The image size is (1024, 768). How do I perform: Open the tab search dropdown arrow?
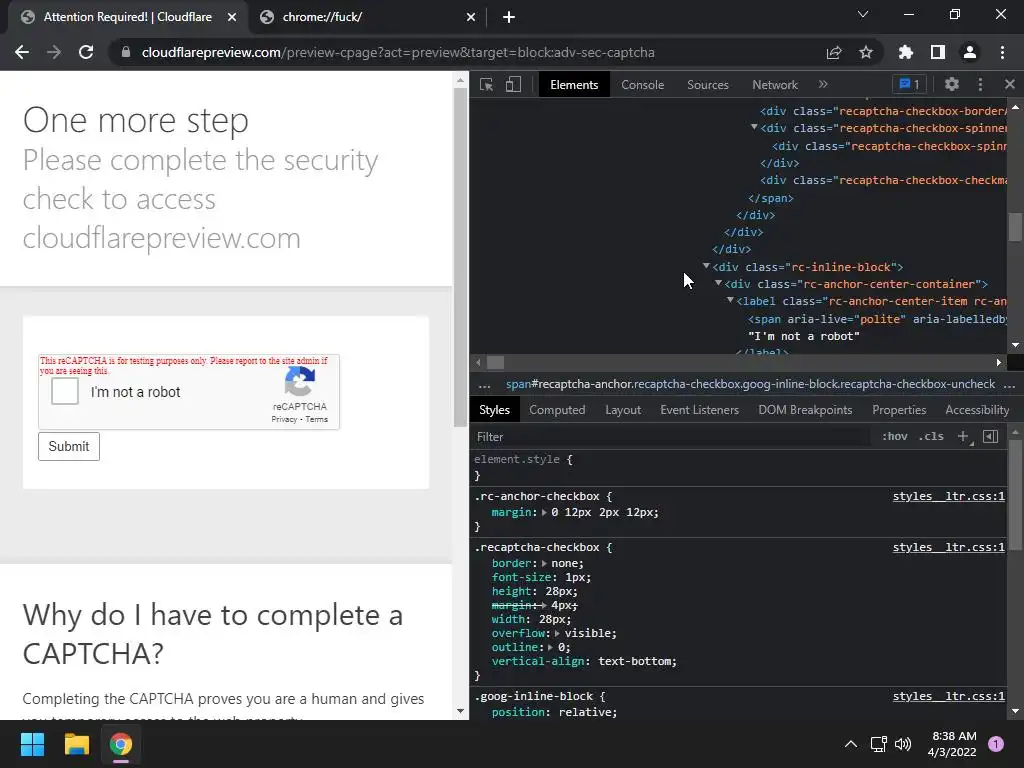863,14
